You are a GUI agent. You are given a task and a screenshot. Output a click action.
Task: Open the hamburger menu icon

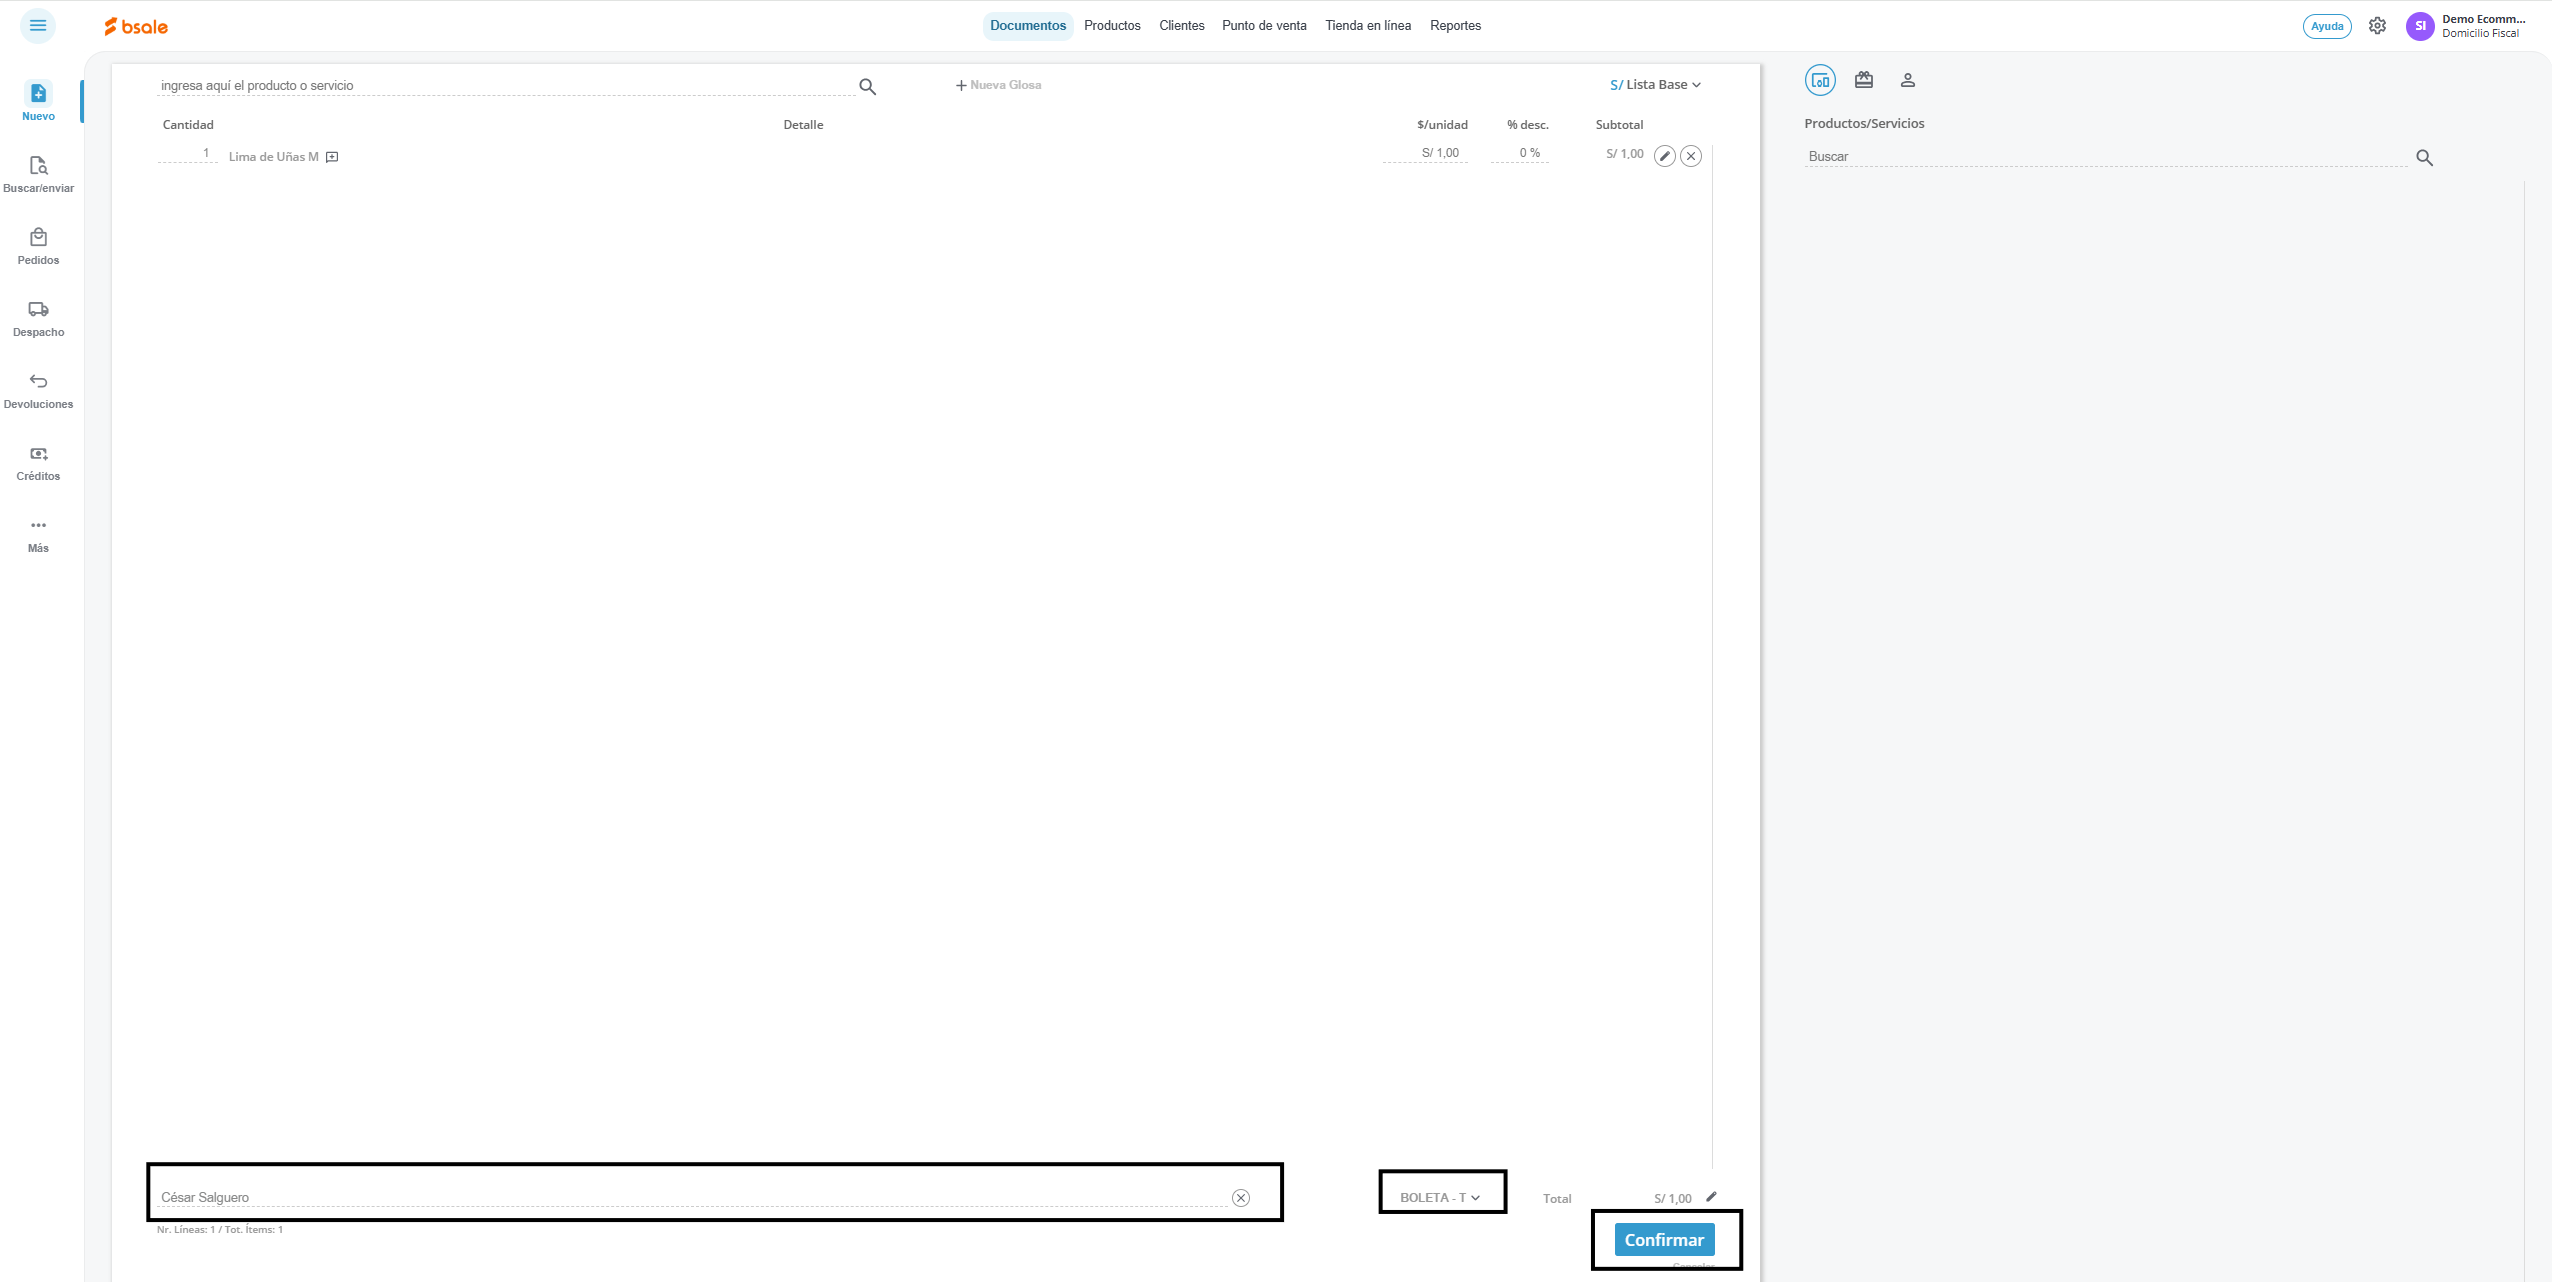pyautogui.click(x=38, y=25)
